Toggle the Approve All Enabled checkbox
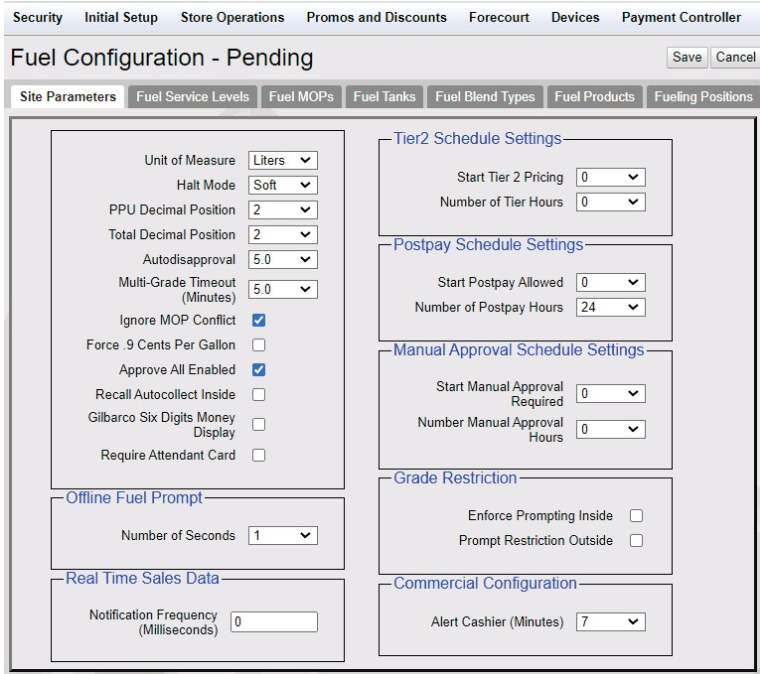Viewport: 760px width, 674px height. [259, 370]
